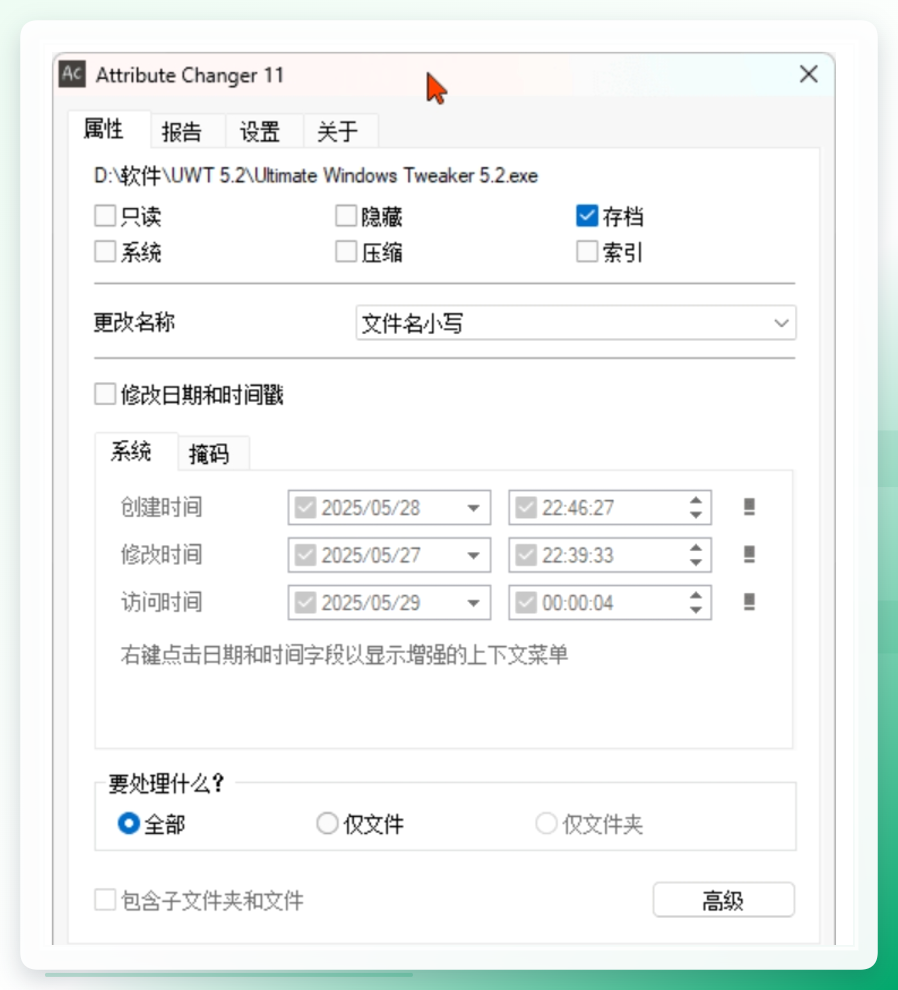Select the inner 系统 timestamp tab
Image resolution: width=898 pixels, height=990 pixels.
click(136, 451)
